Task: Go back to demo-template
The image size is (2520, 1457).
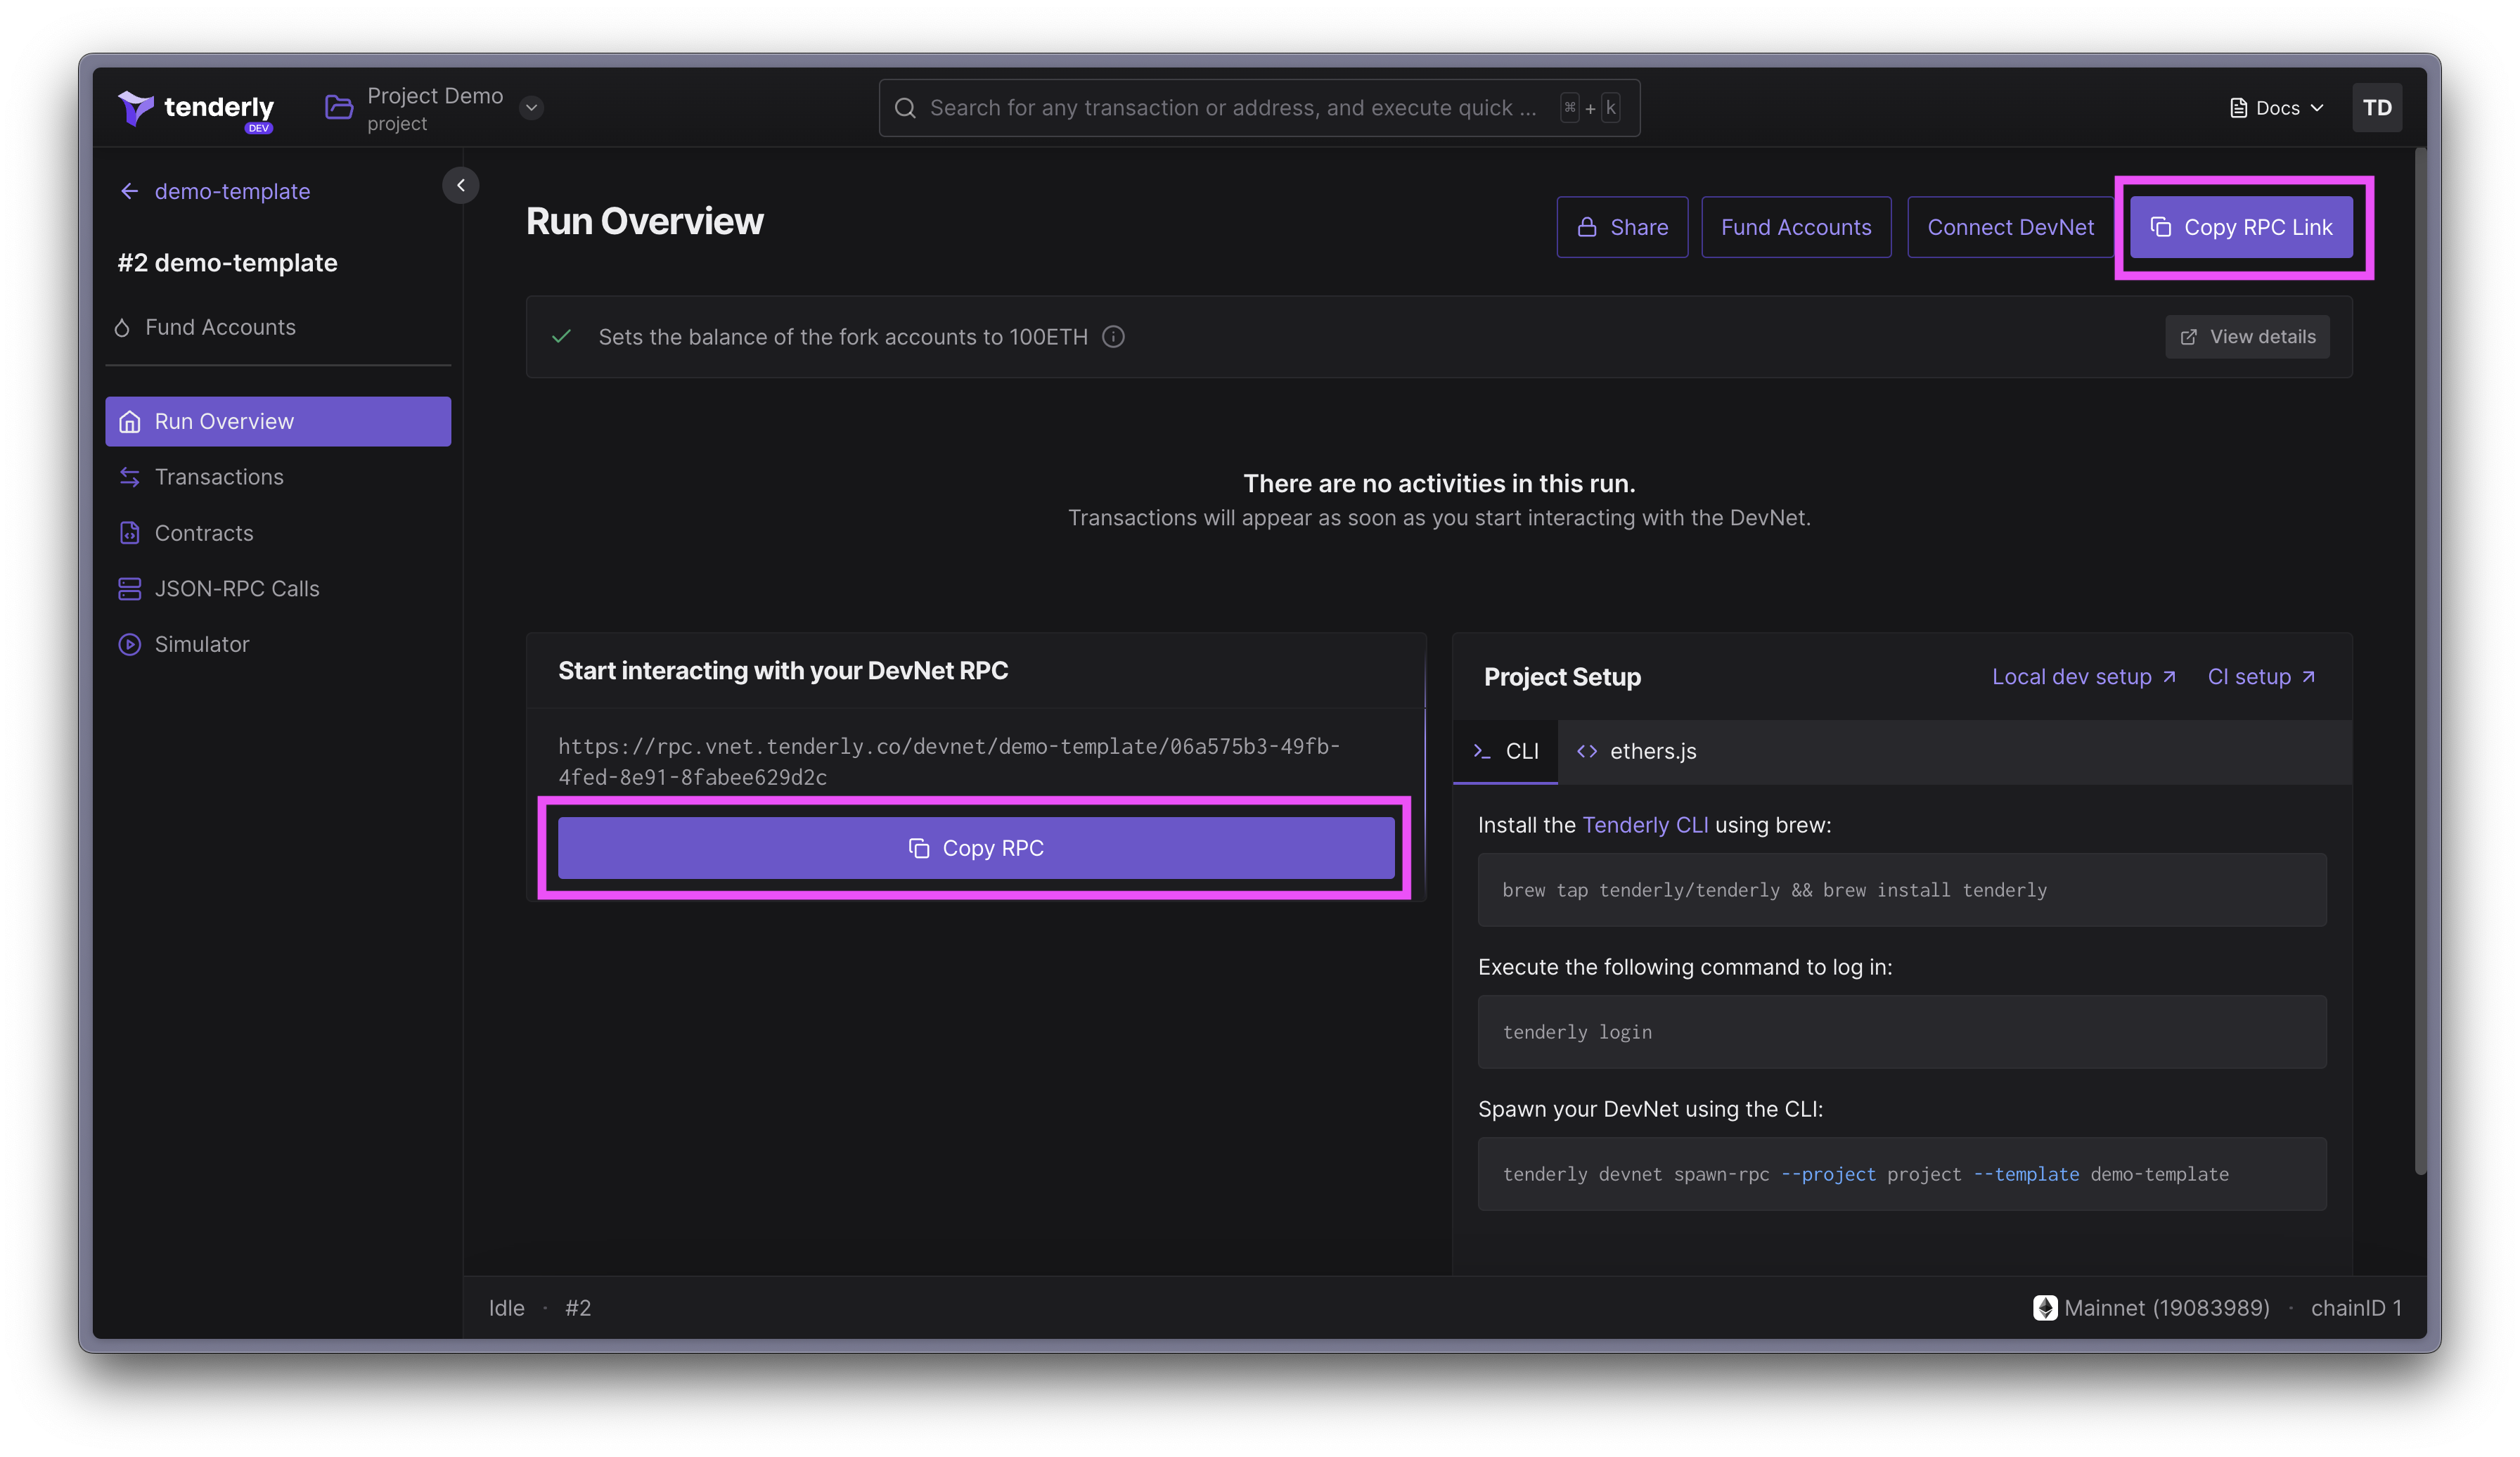Action: pos(215,191)
